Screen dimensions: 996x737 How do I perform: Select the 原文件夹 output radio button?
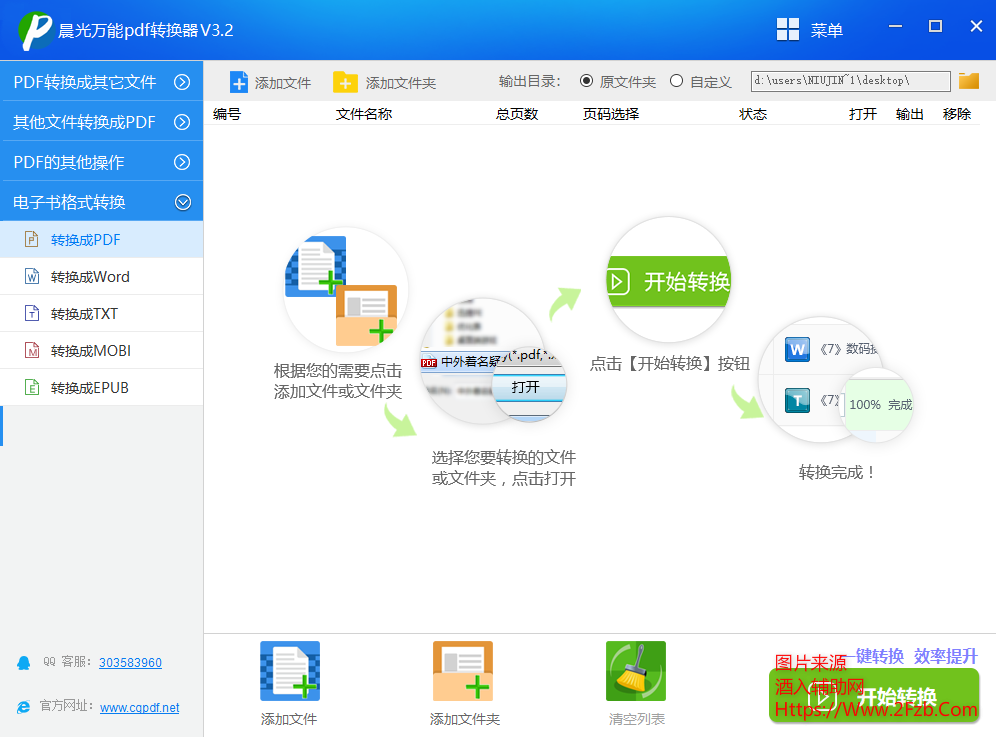click(586, 81)
